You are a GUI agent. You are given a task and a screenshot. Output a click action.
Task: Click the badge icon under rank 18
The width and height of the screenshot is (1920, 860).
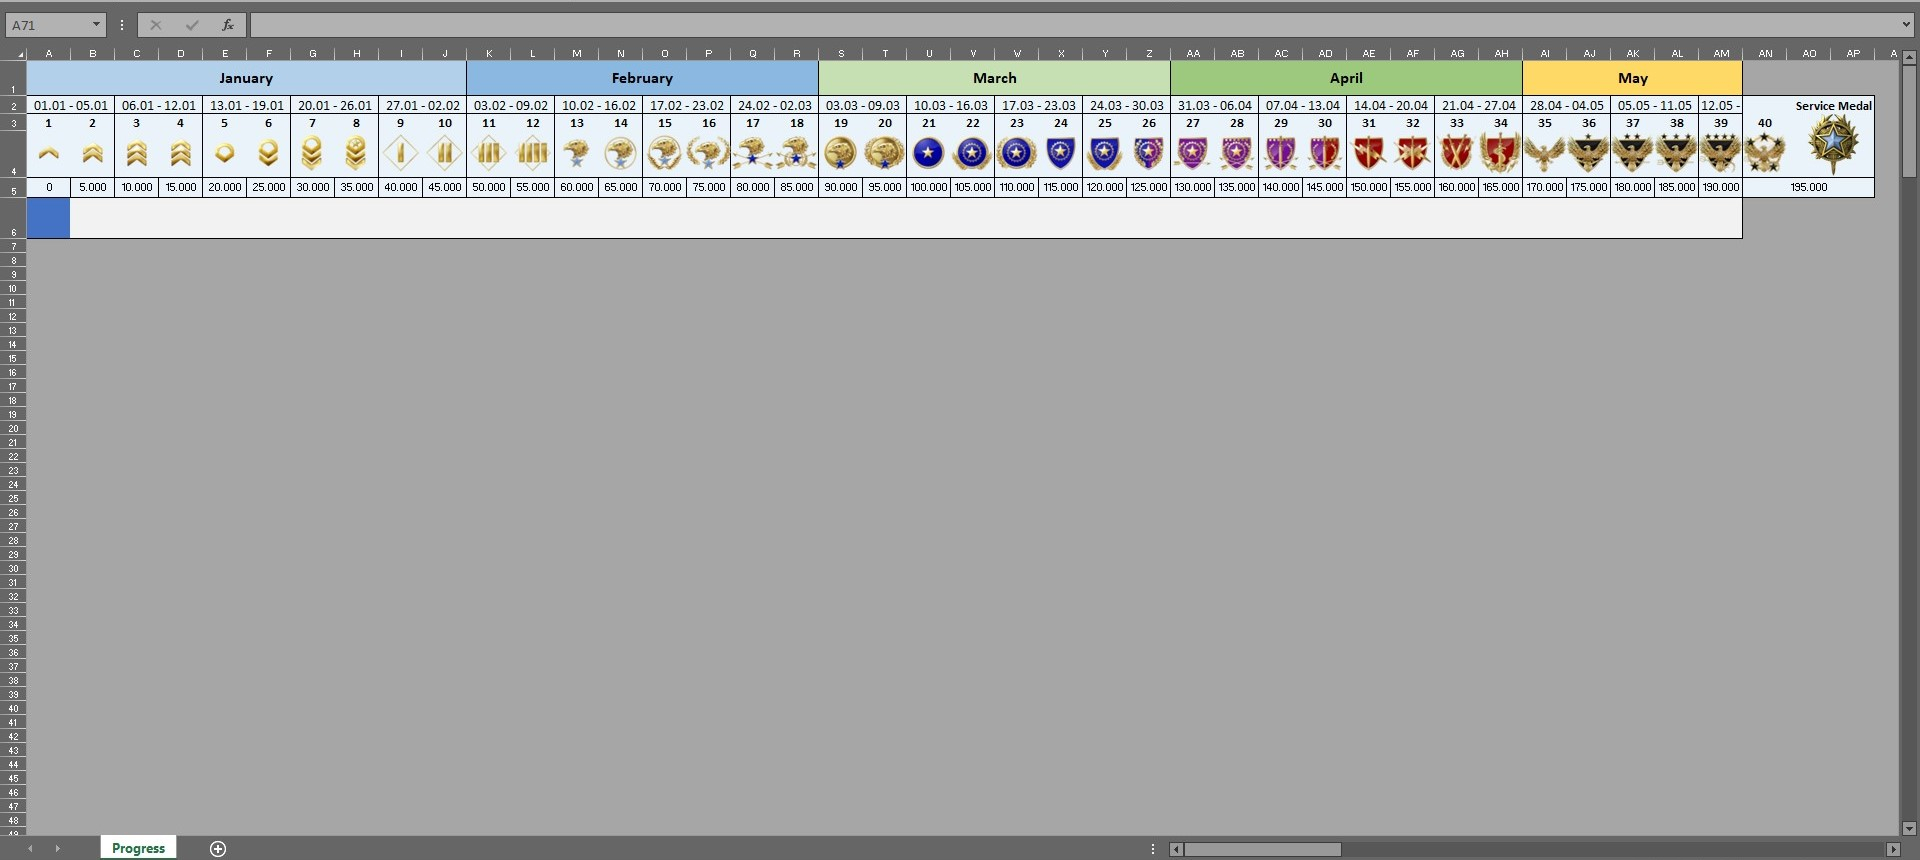[796, 153]
